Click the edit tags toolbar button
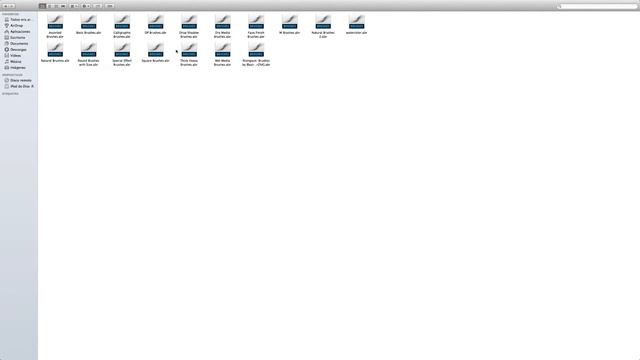 click(109, 6)
